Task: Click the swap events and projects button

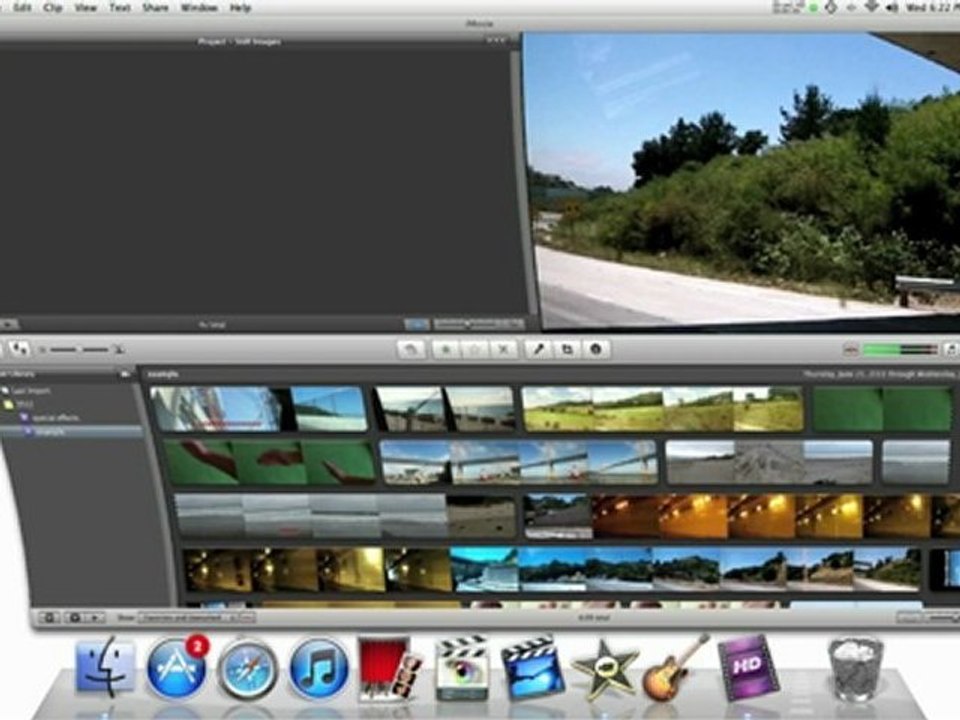Action: (x=20, y=350)
